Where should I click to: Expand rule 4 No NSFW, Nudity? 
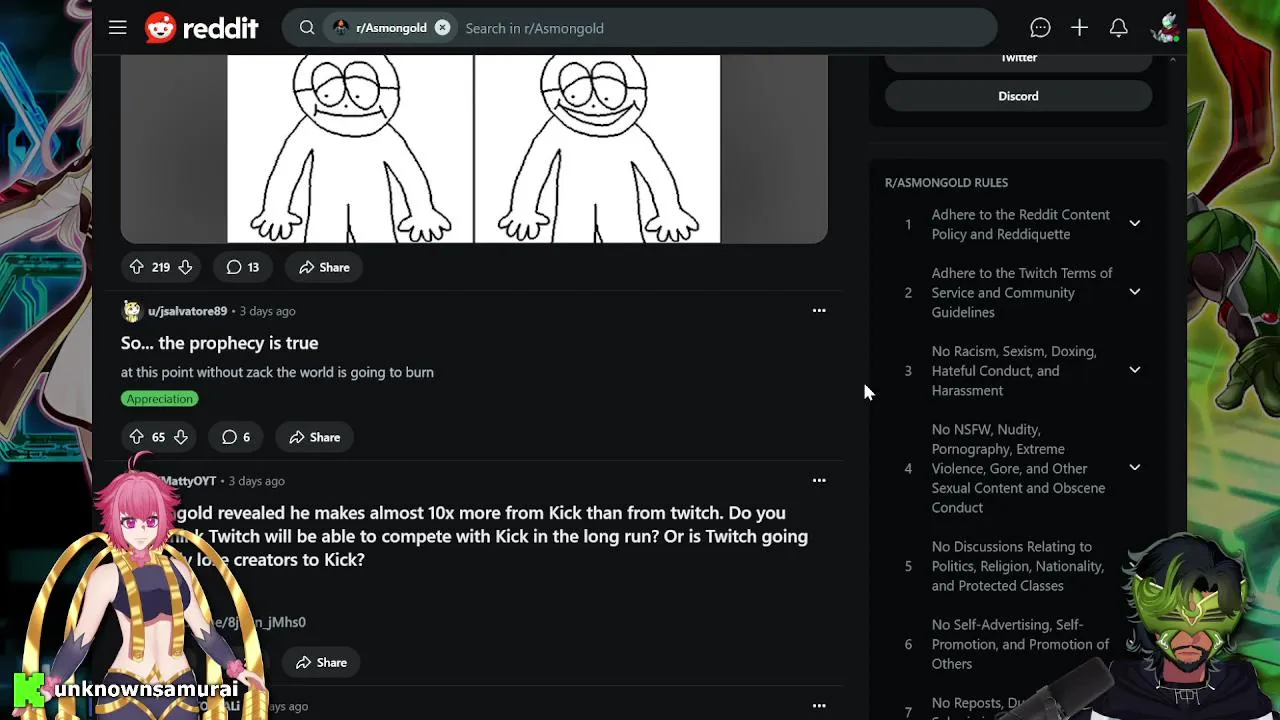[1135, 468]
